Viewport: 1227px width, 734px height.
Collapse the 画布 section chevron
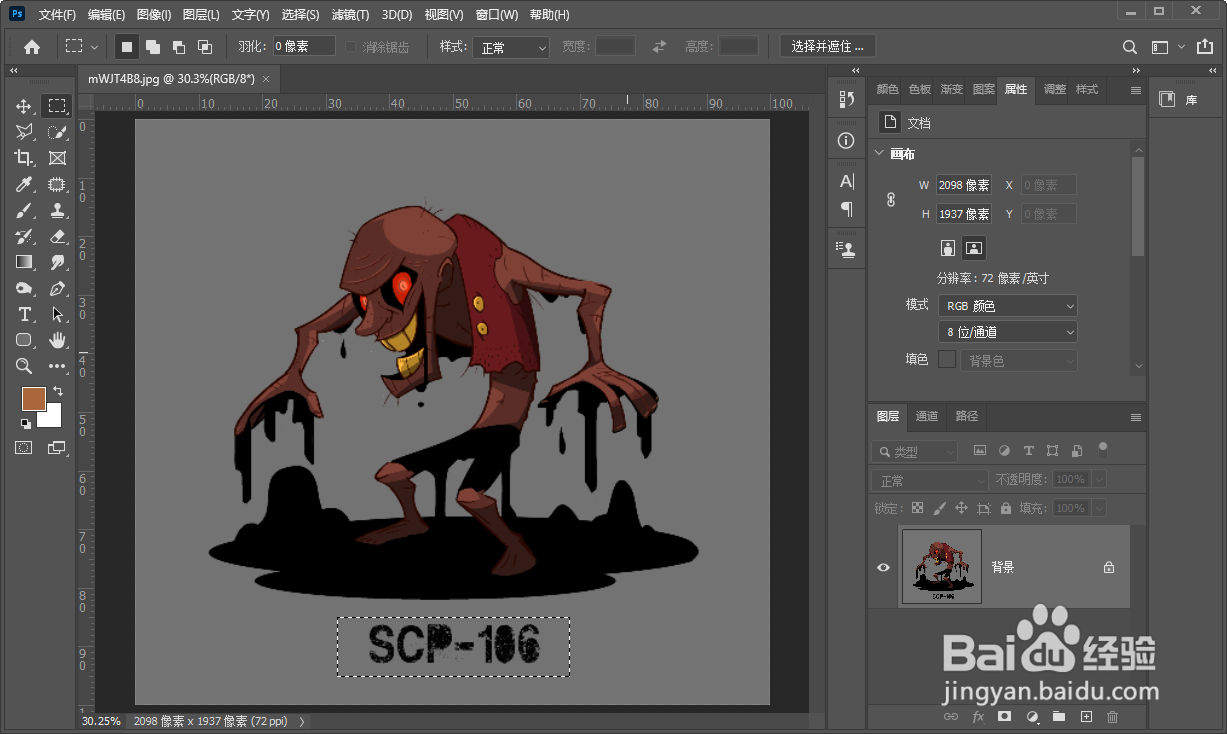pyautogui.click(x=879, y=154)
